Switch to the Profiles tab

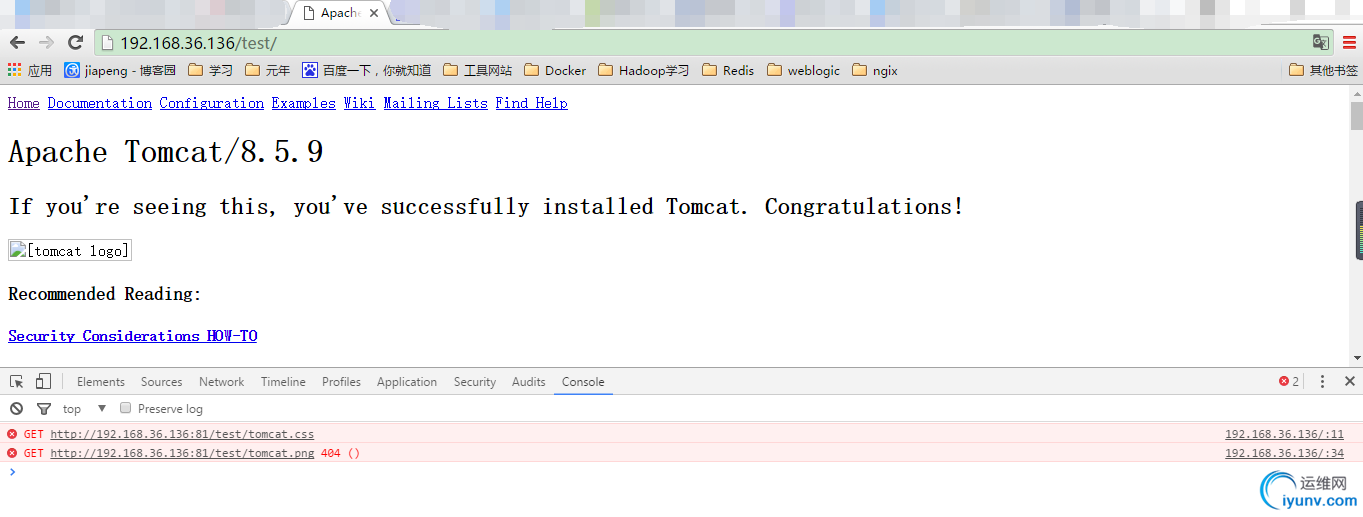[x=342, y=382]
